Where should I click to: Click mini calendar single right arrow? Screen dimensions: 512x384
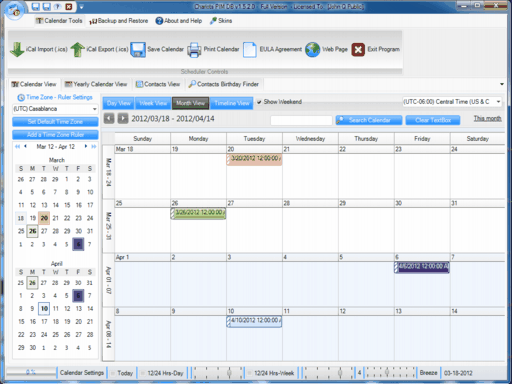coord(86,146)
